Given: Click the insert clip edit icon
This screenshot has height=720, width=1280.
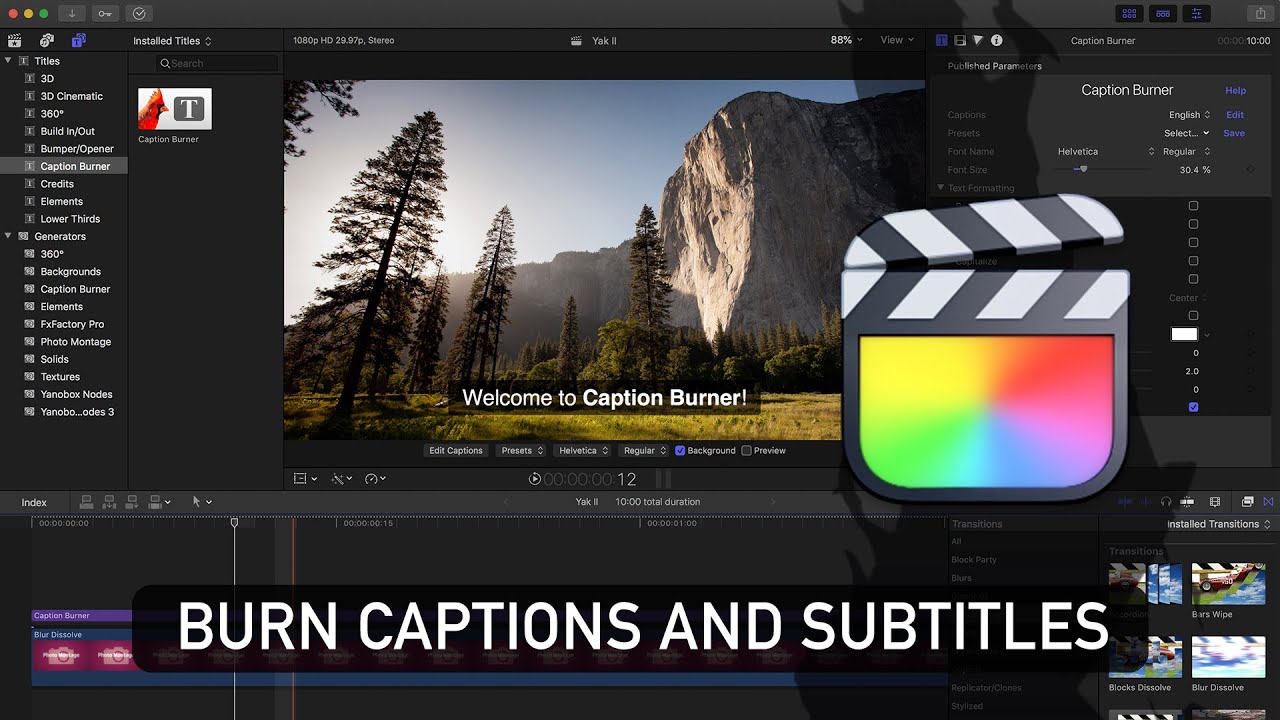Looking at the screenshot, I should pyautogui.click(x=110, y=502).
